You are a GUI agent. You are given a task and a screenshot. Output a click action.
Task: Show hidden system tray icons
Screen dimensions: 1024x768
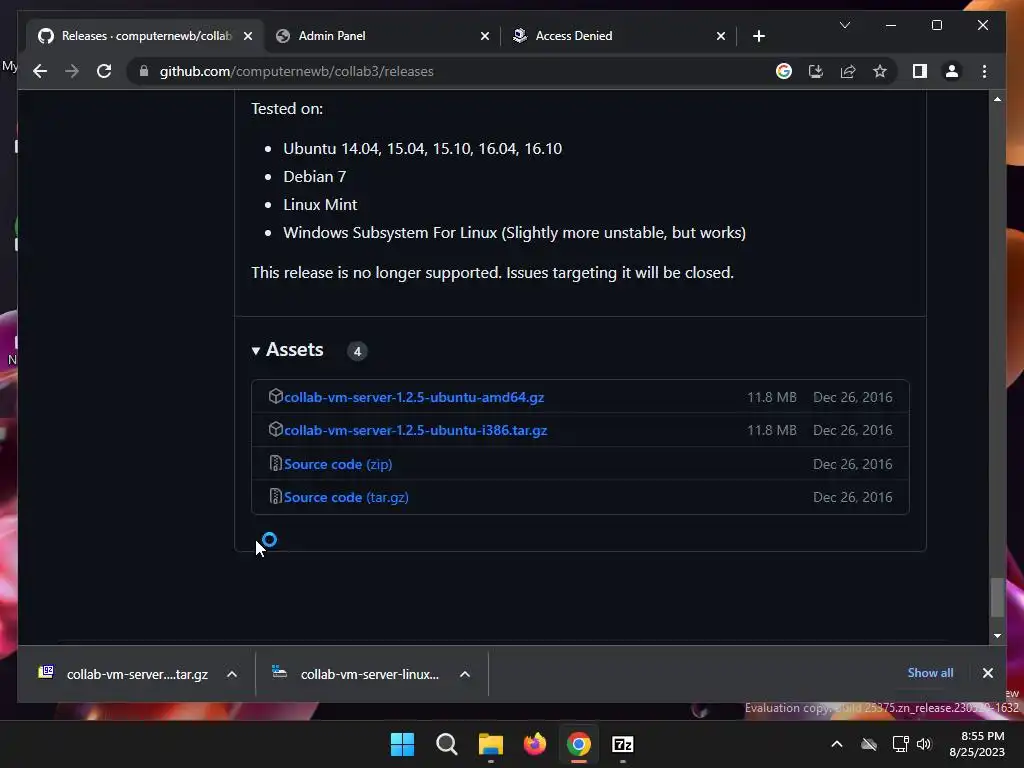coord(837,744)
